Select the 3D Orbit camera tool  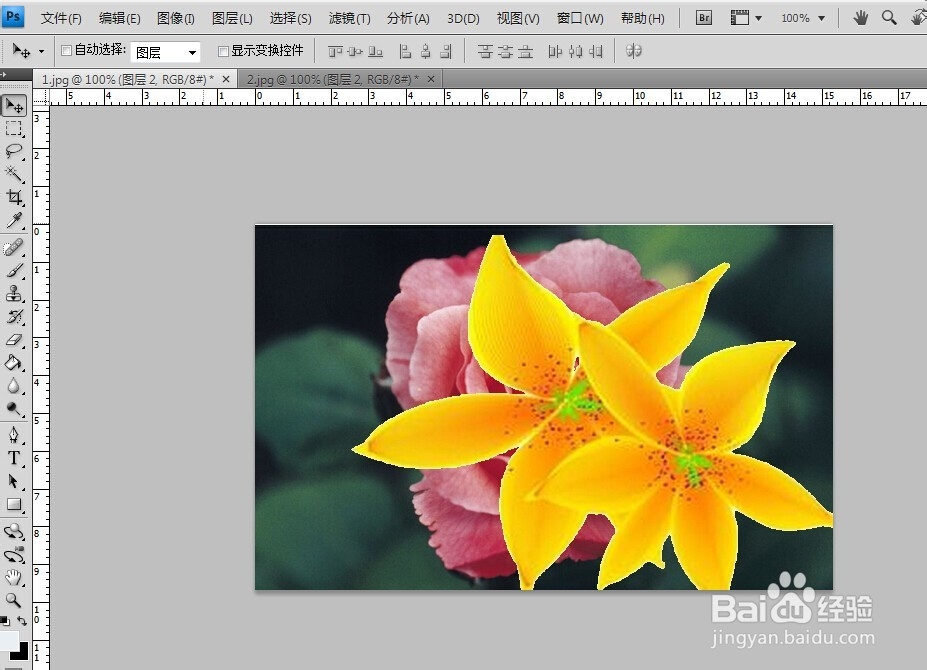[14, 555]
